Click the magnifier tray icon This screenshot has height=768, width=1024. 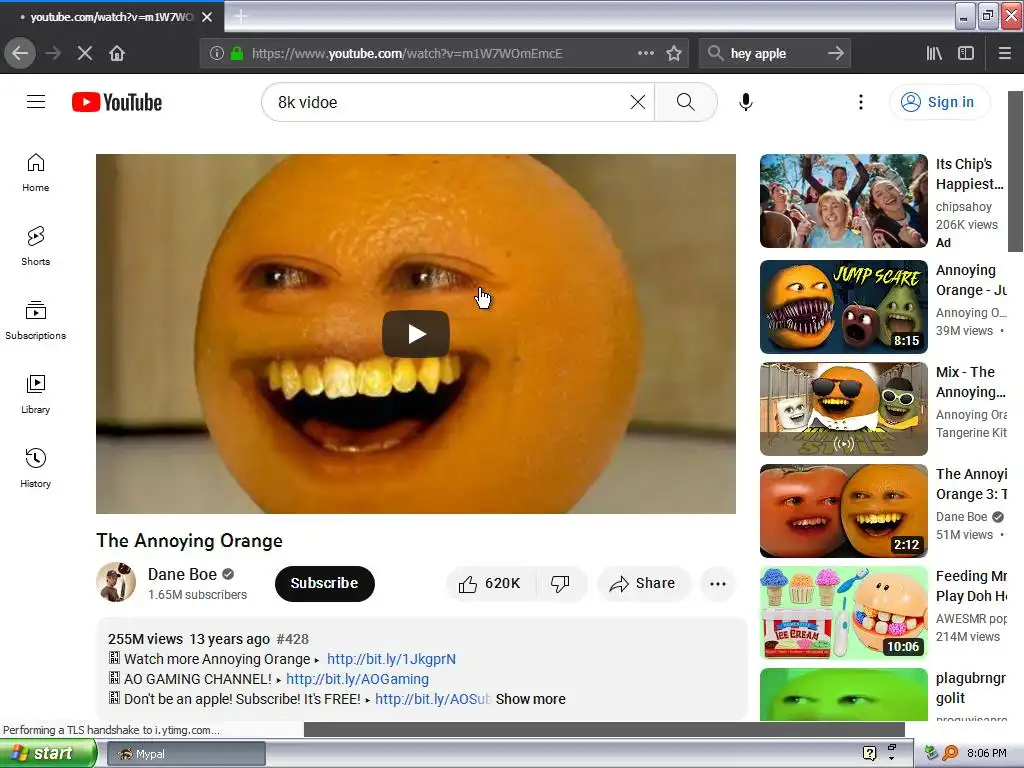coord(950,753)
